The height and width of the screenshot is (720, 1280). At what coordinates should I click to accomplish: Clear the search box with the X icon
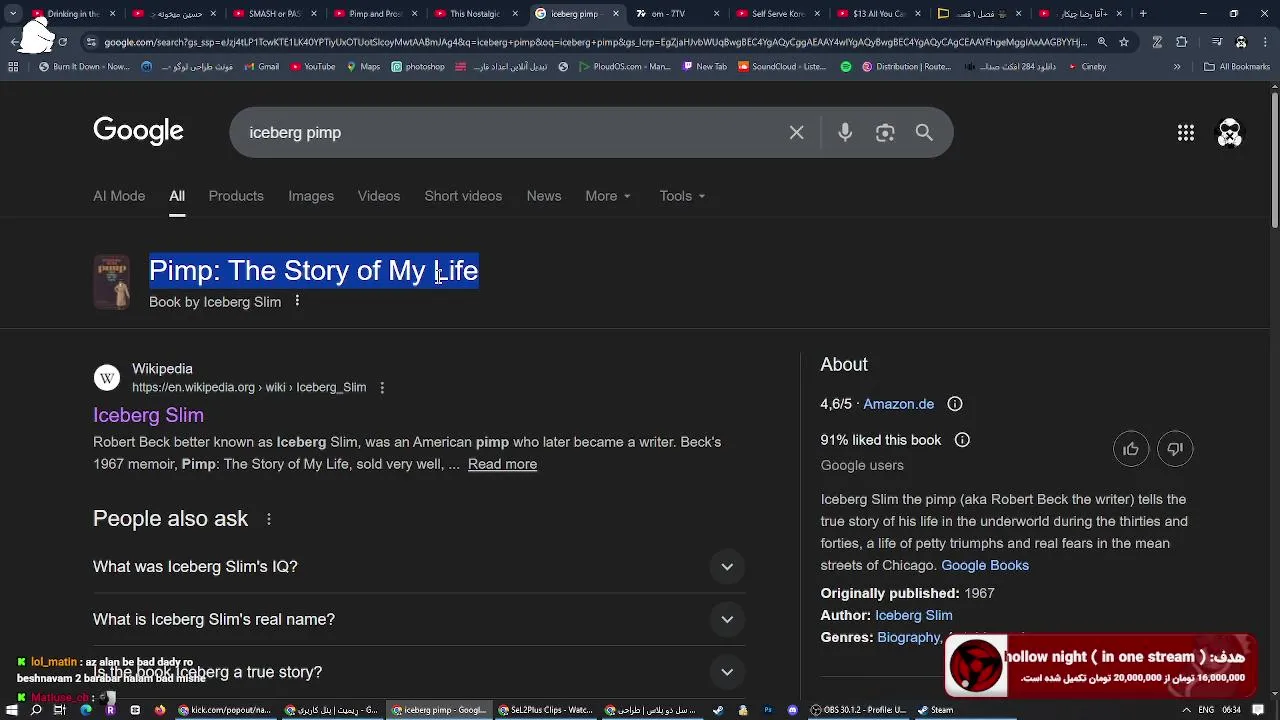pos(796,132)
